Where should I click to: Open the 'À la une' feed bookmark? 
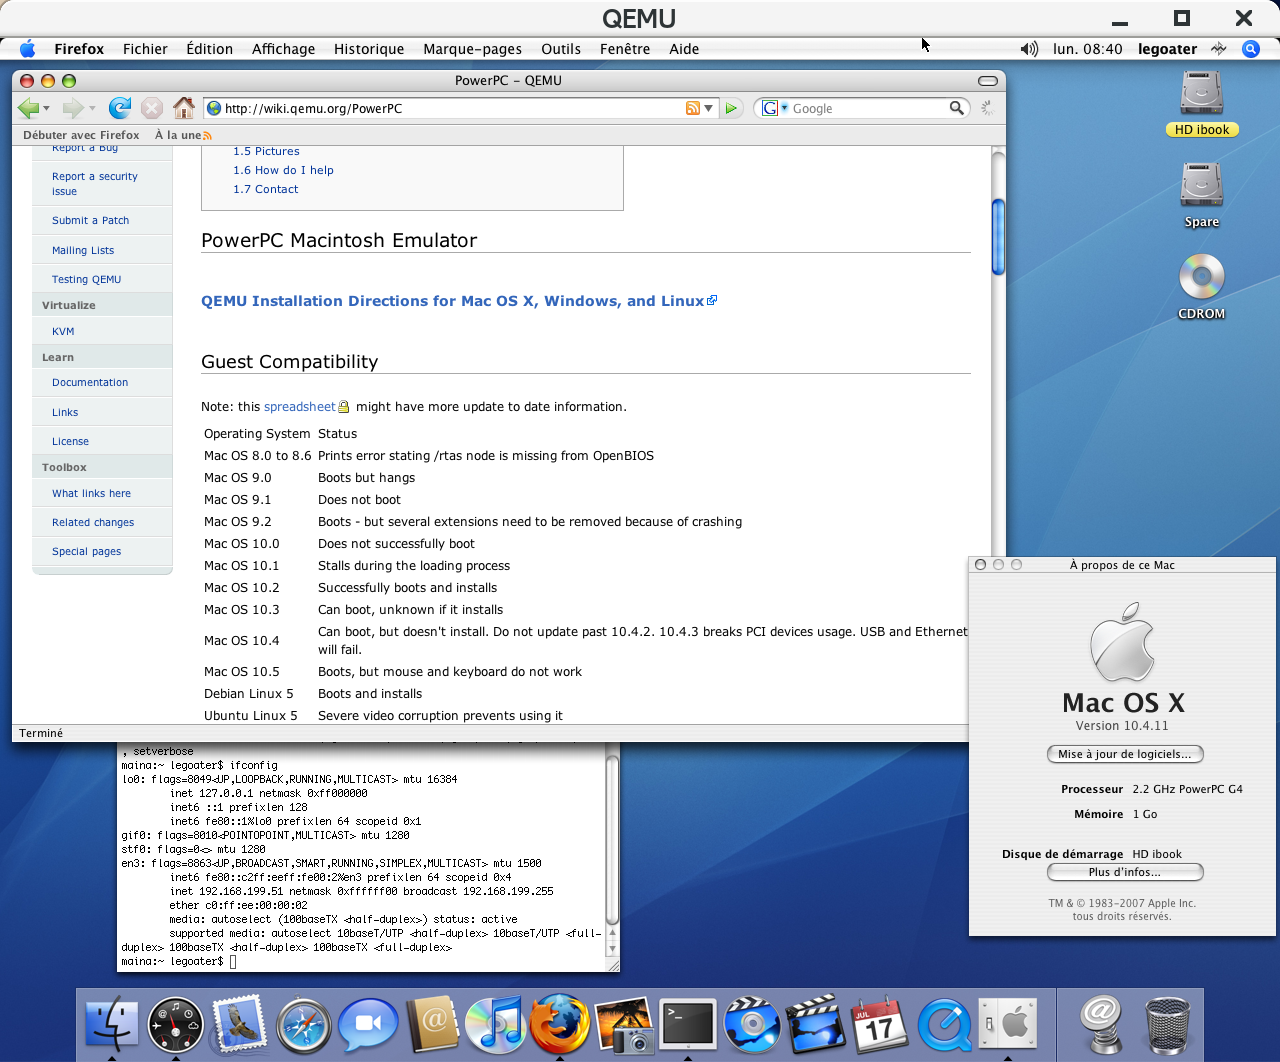click(183, 135)
